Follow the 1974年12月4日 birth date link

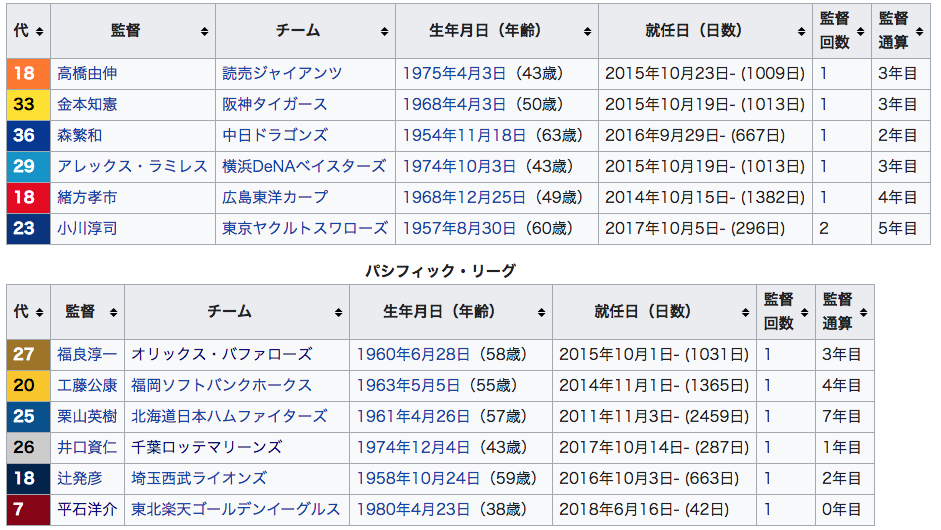pyautogui.click(x=413, y=448)
